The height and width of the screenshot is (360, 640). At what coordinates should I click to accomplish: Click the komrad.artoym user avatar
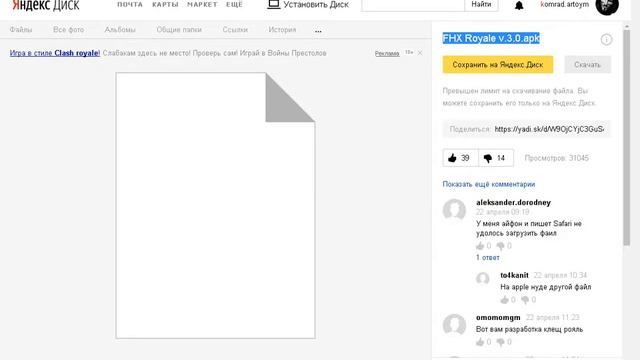click(x=607, y=6)
